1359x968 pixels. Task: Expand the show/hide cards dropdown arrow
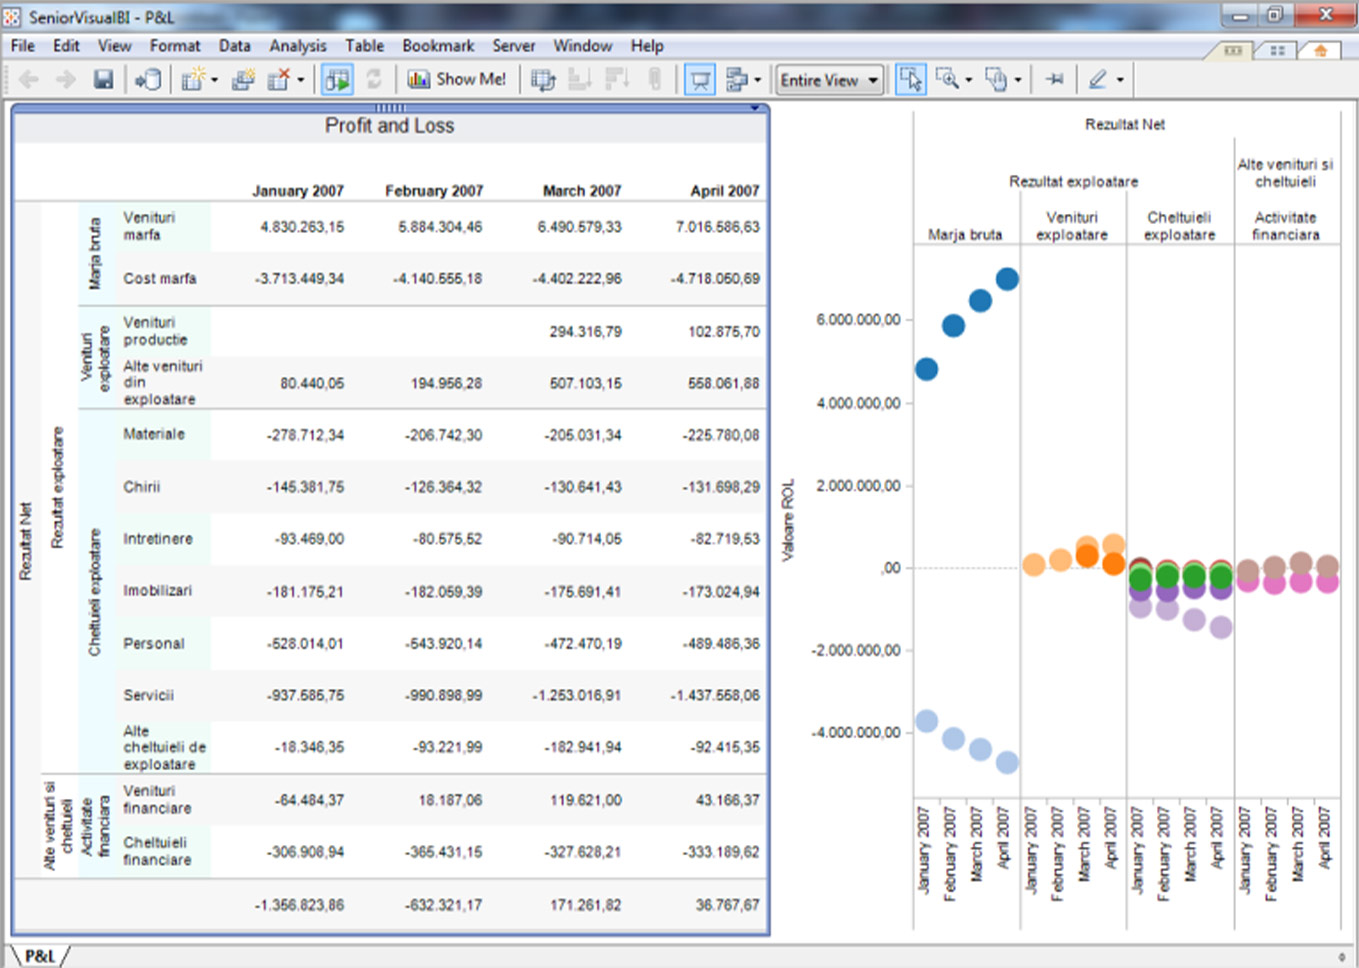click(x=757, y=80)
